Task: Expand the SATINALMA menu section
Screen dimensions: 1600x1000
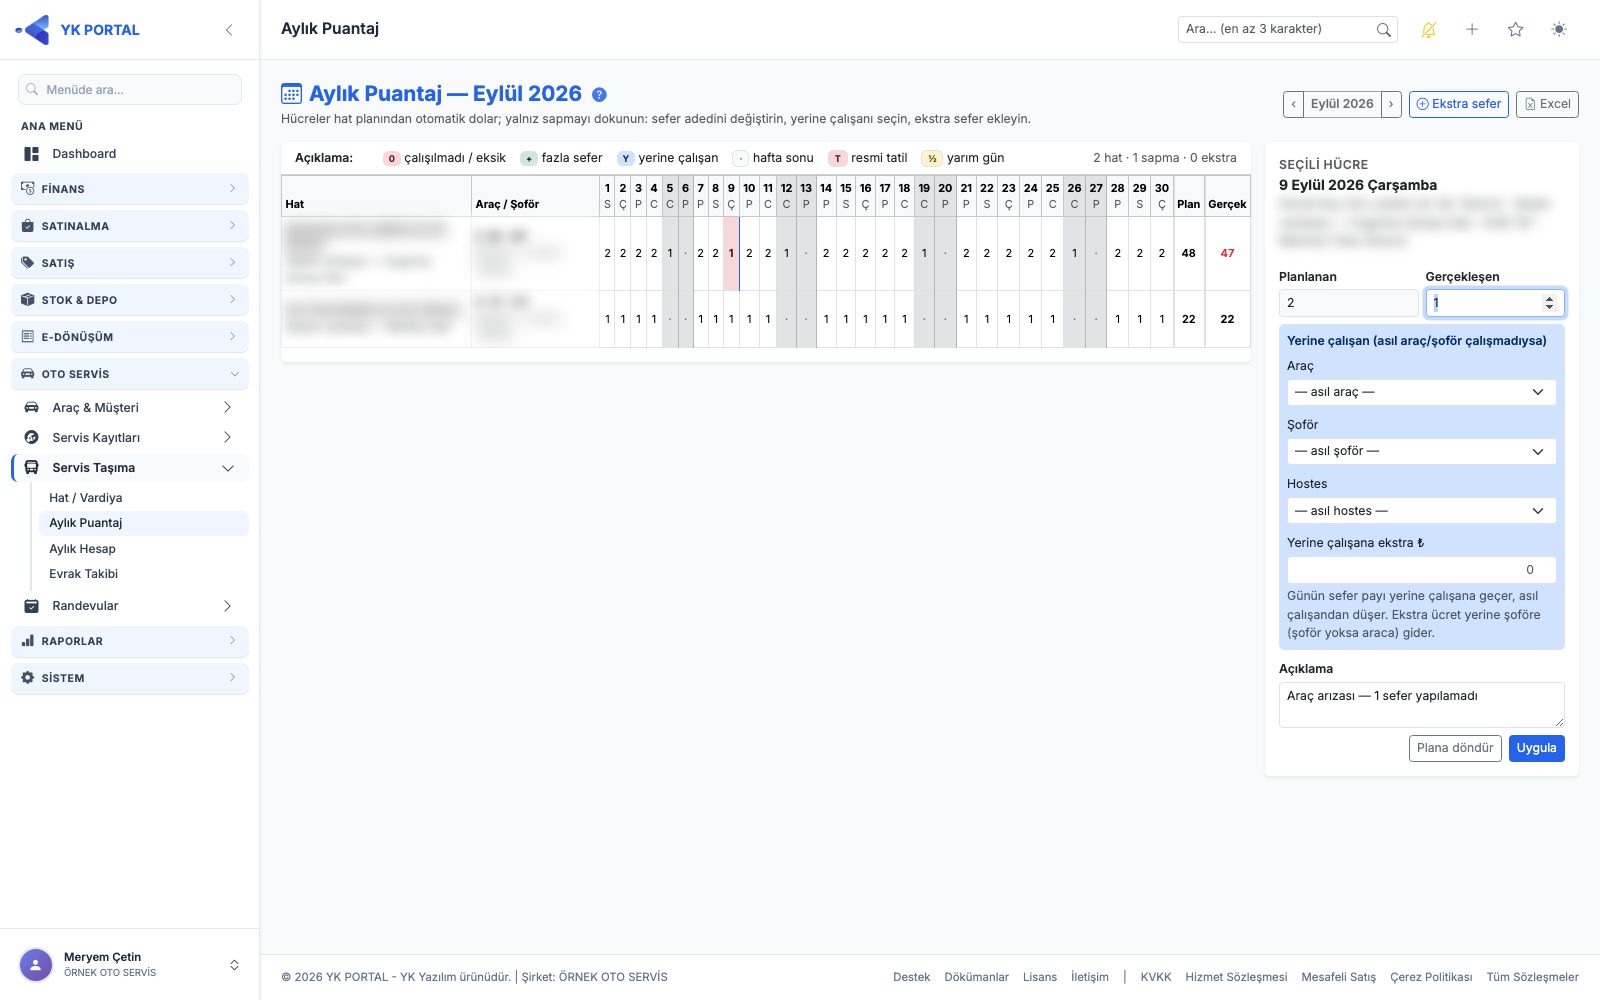Action: tap(130, 226)
